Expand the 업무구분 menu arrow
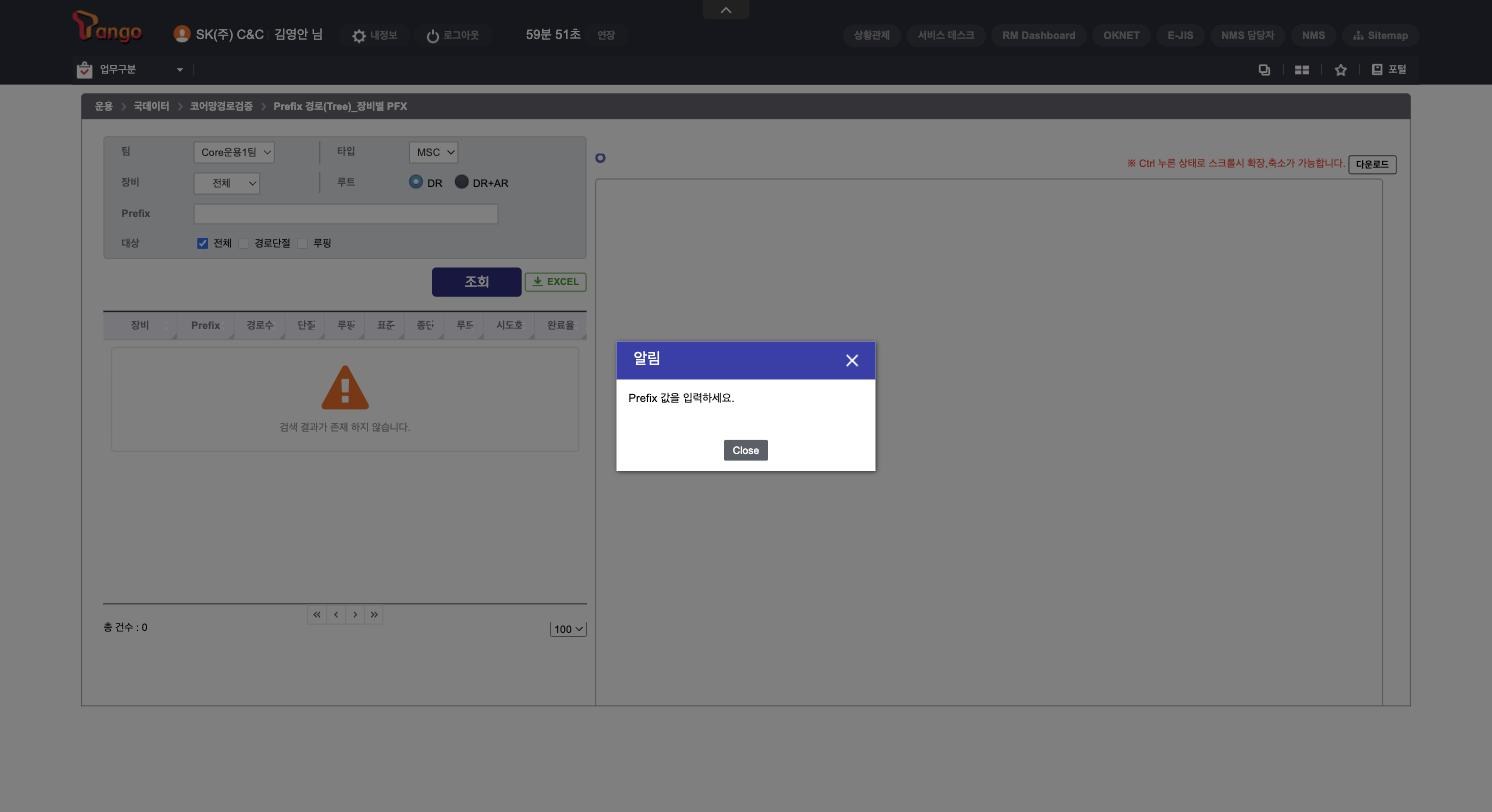This screenshot has width=1492, height=812. [x=180, y=70]
